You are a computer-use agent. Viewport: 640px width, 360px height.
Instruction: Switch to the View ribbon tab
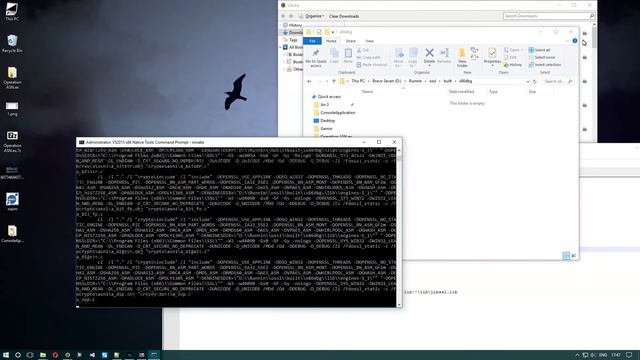coord(369,41)
